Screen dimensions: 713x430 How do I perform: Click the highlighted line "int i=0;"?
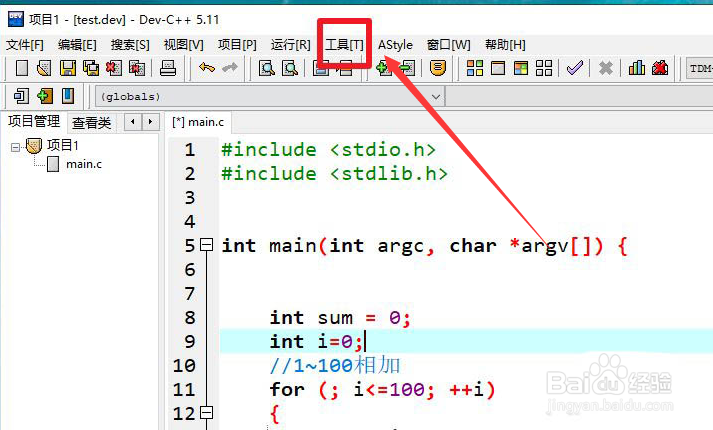(316, 341)
